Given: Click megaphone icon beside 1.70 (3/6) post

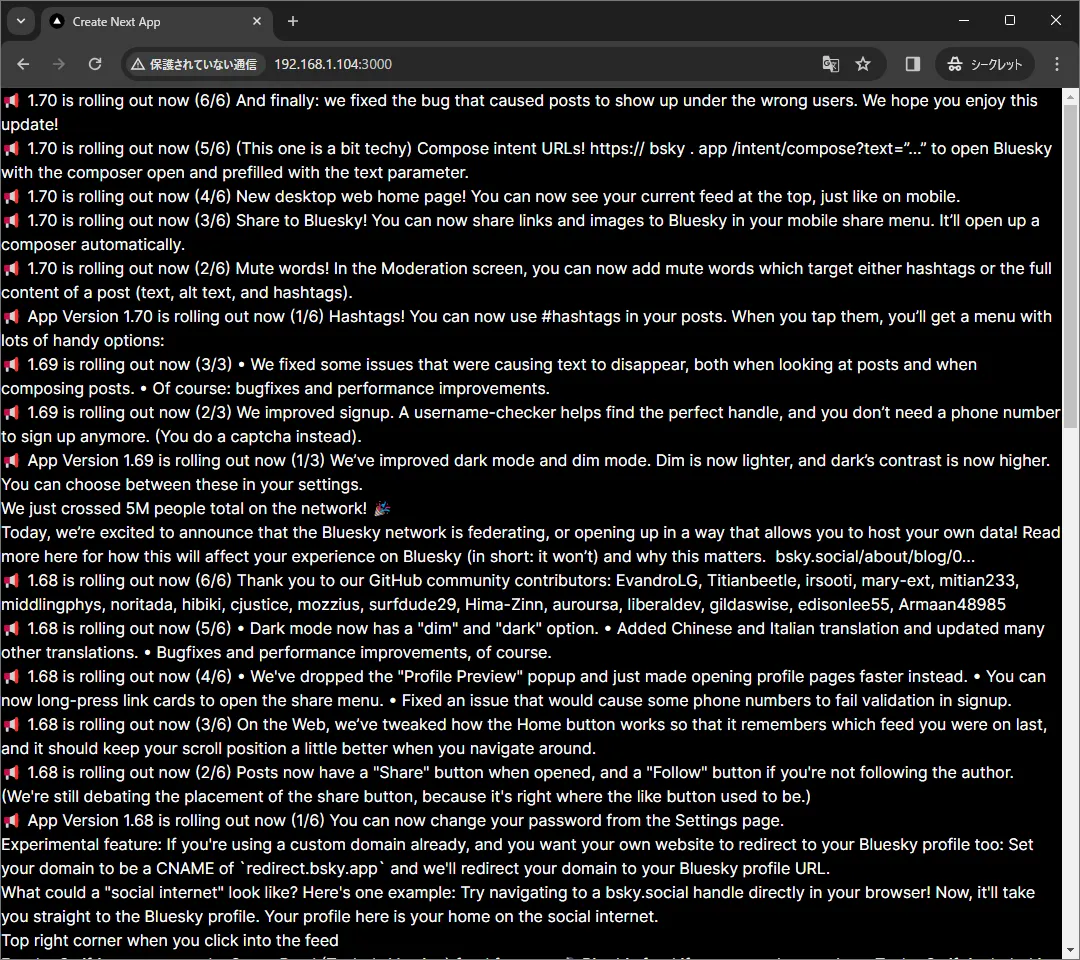Looking at the screenshot, I should tap(11, 221).
